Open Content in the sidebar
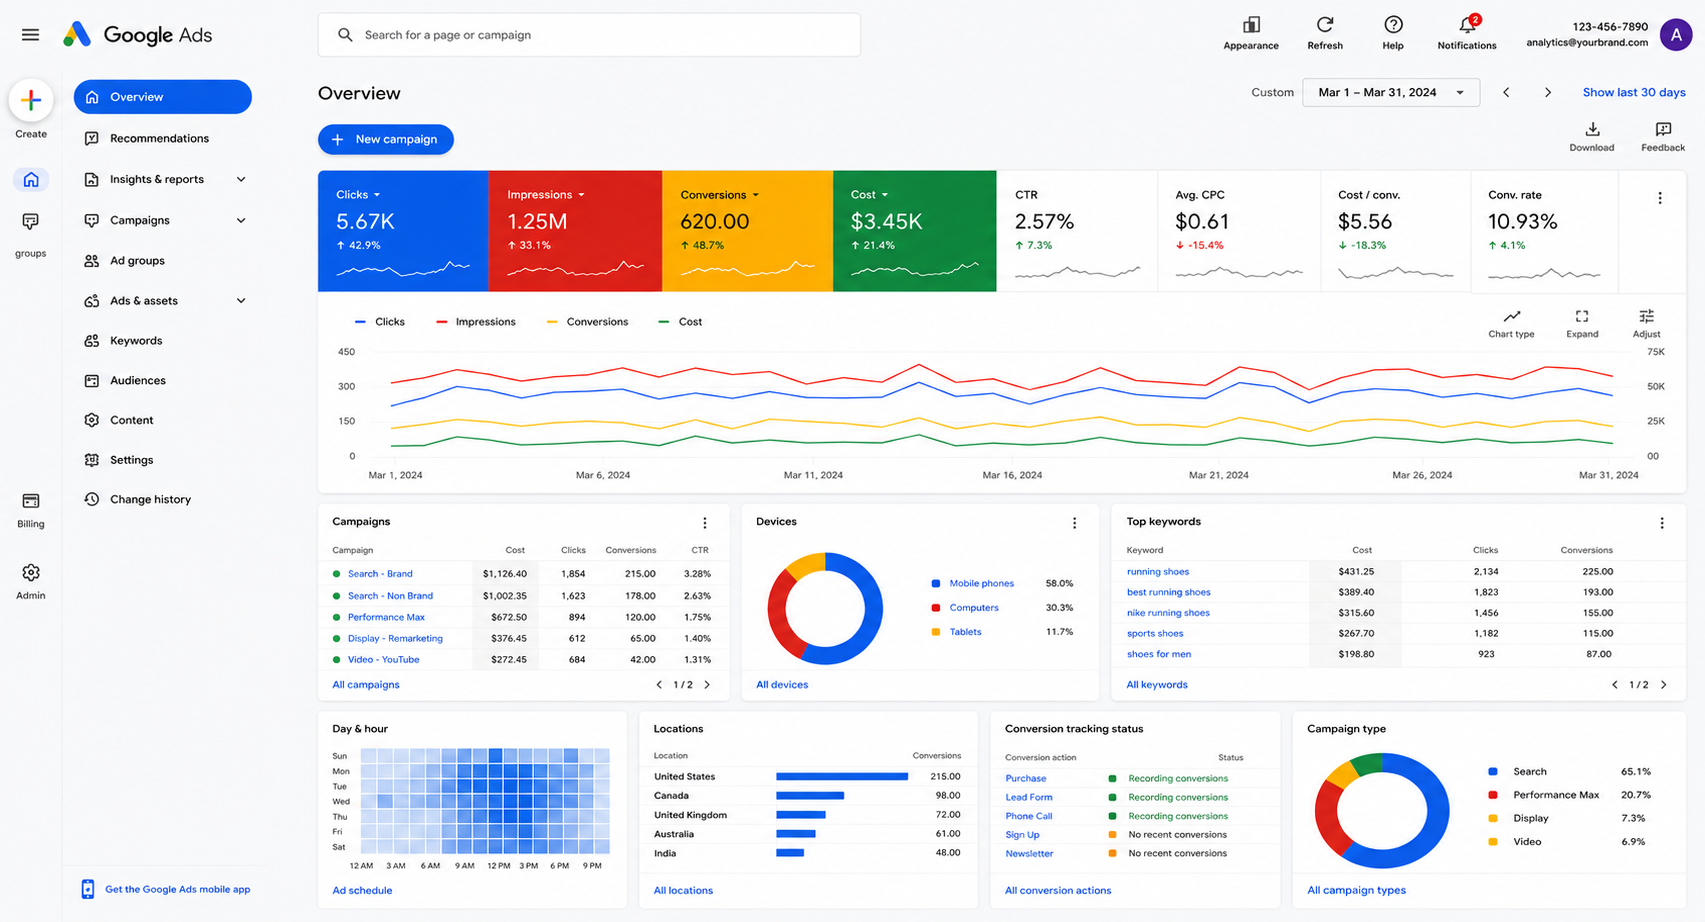Viewport: 1705px width, 922px height. pos(131,420)
